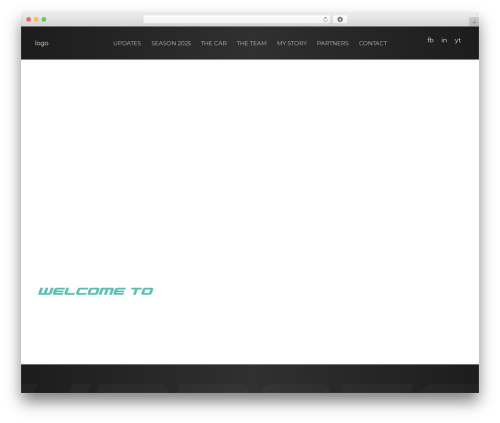Reload page with refresh icon
Image resolution: width=500 pixels, height=423 pixels.
click(x=325, y=19)
